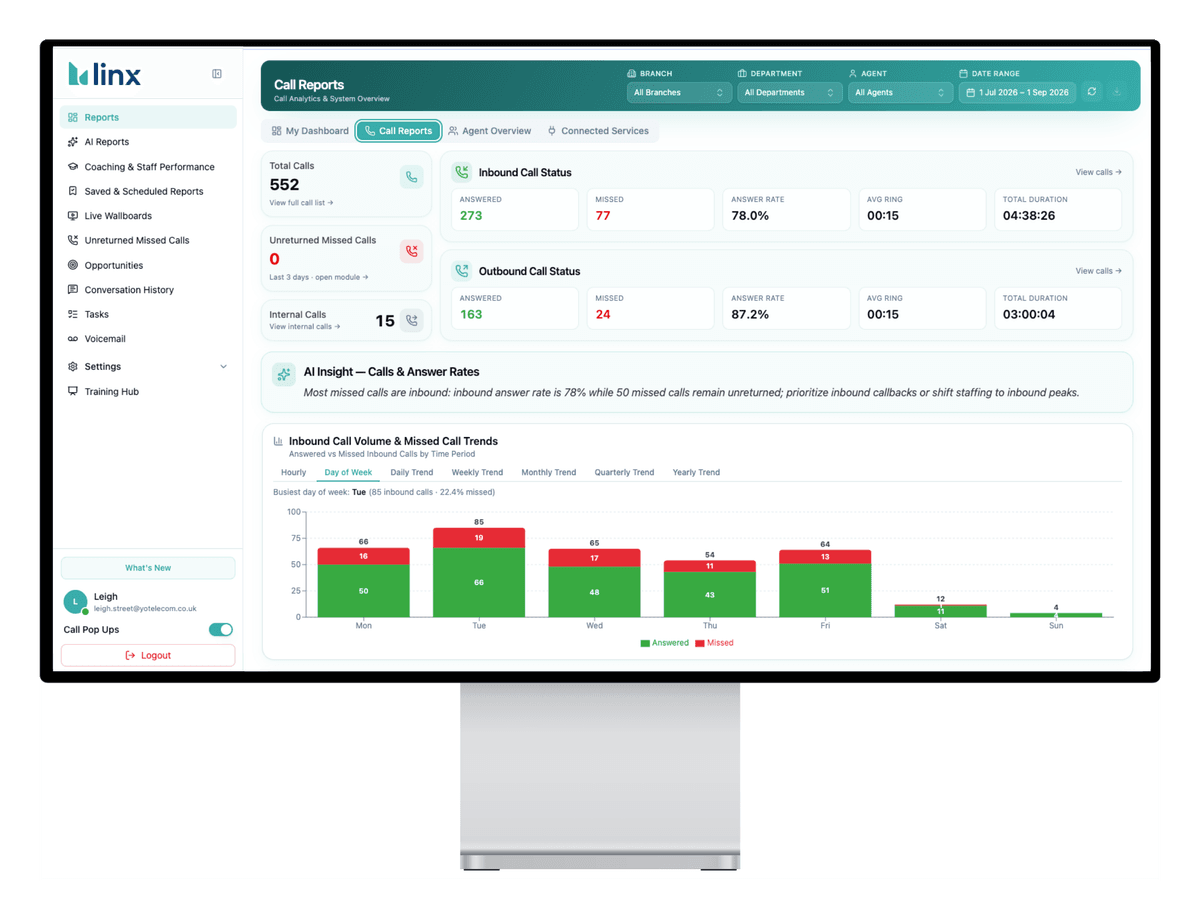Click the Total Calls phone icon

[x=411, y=177]
